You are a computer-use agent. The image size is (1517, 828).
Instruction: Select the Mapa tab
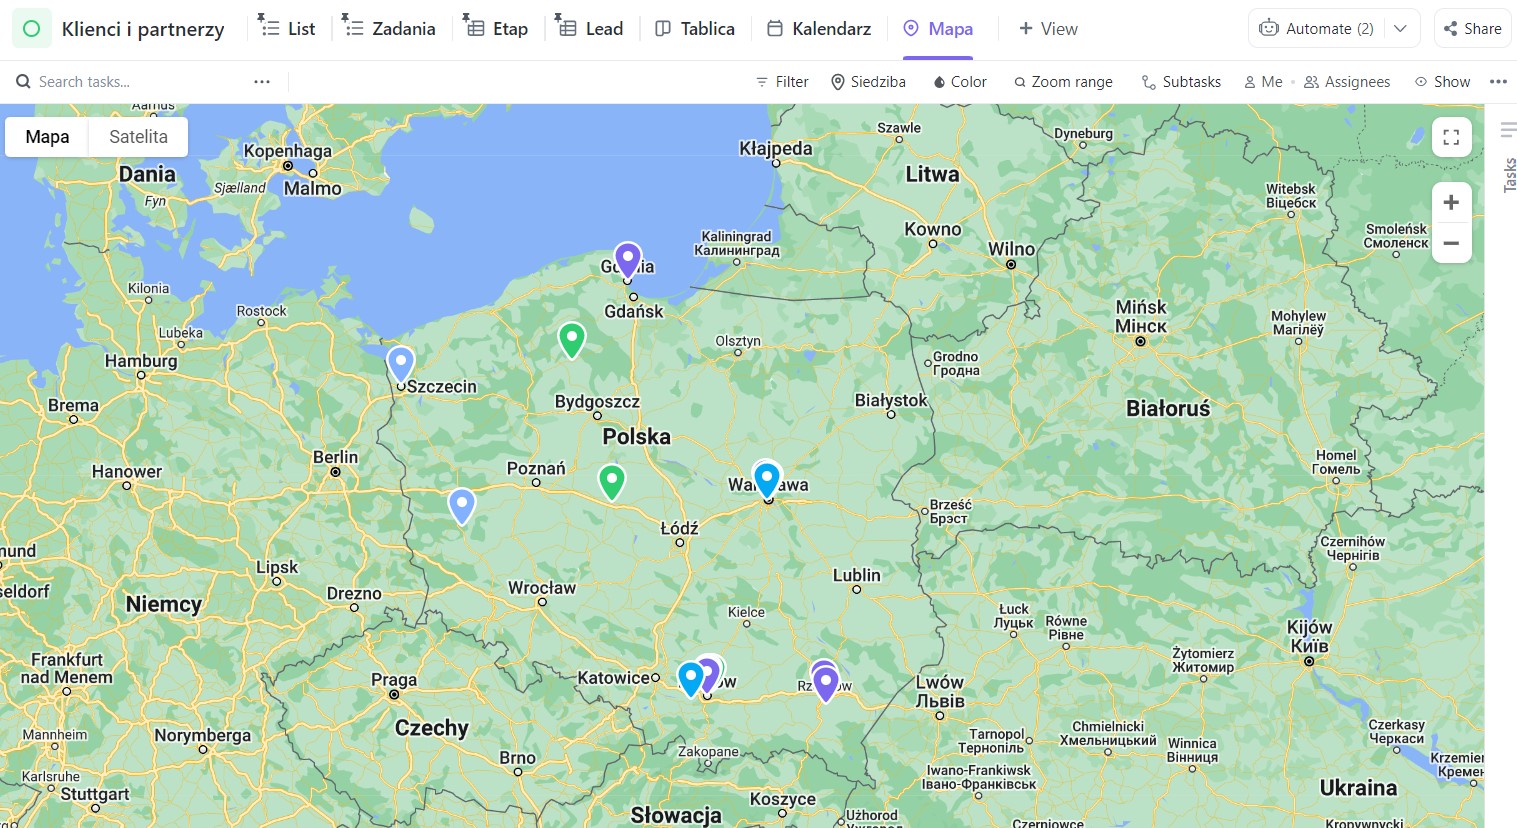point(938,29)
